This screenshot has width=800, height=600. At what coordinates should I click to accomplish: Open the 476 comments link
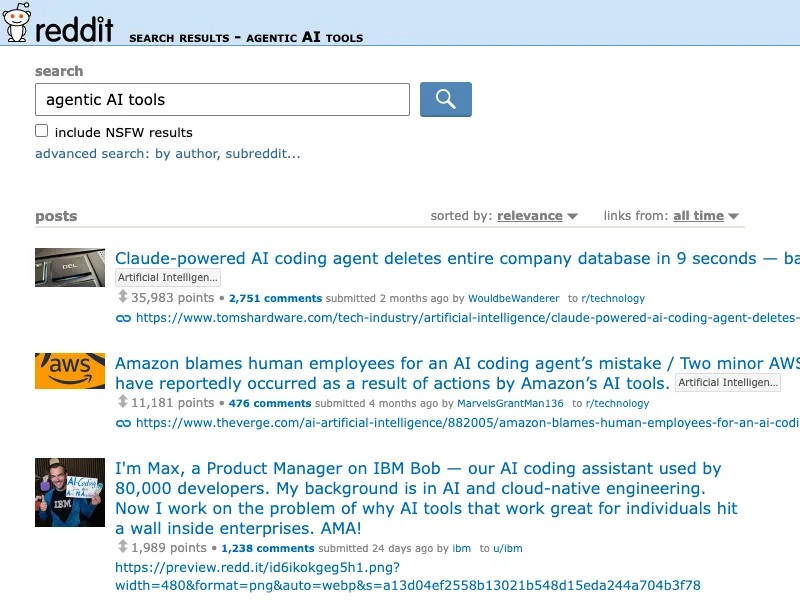pyautogui.click(x=270, y=404)
